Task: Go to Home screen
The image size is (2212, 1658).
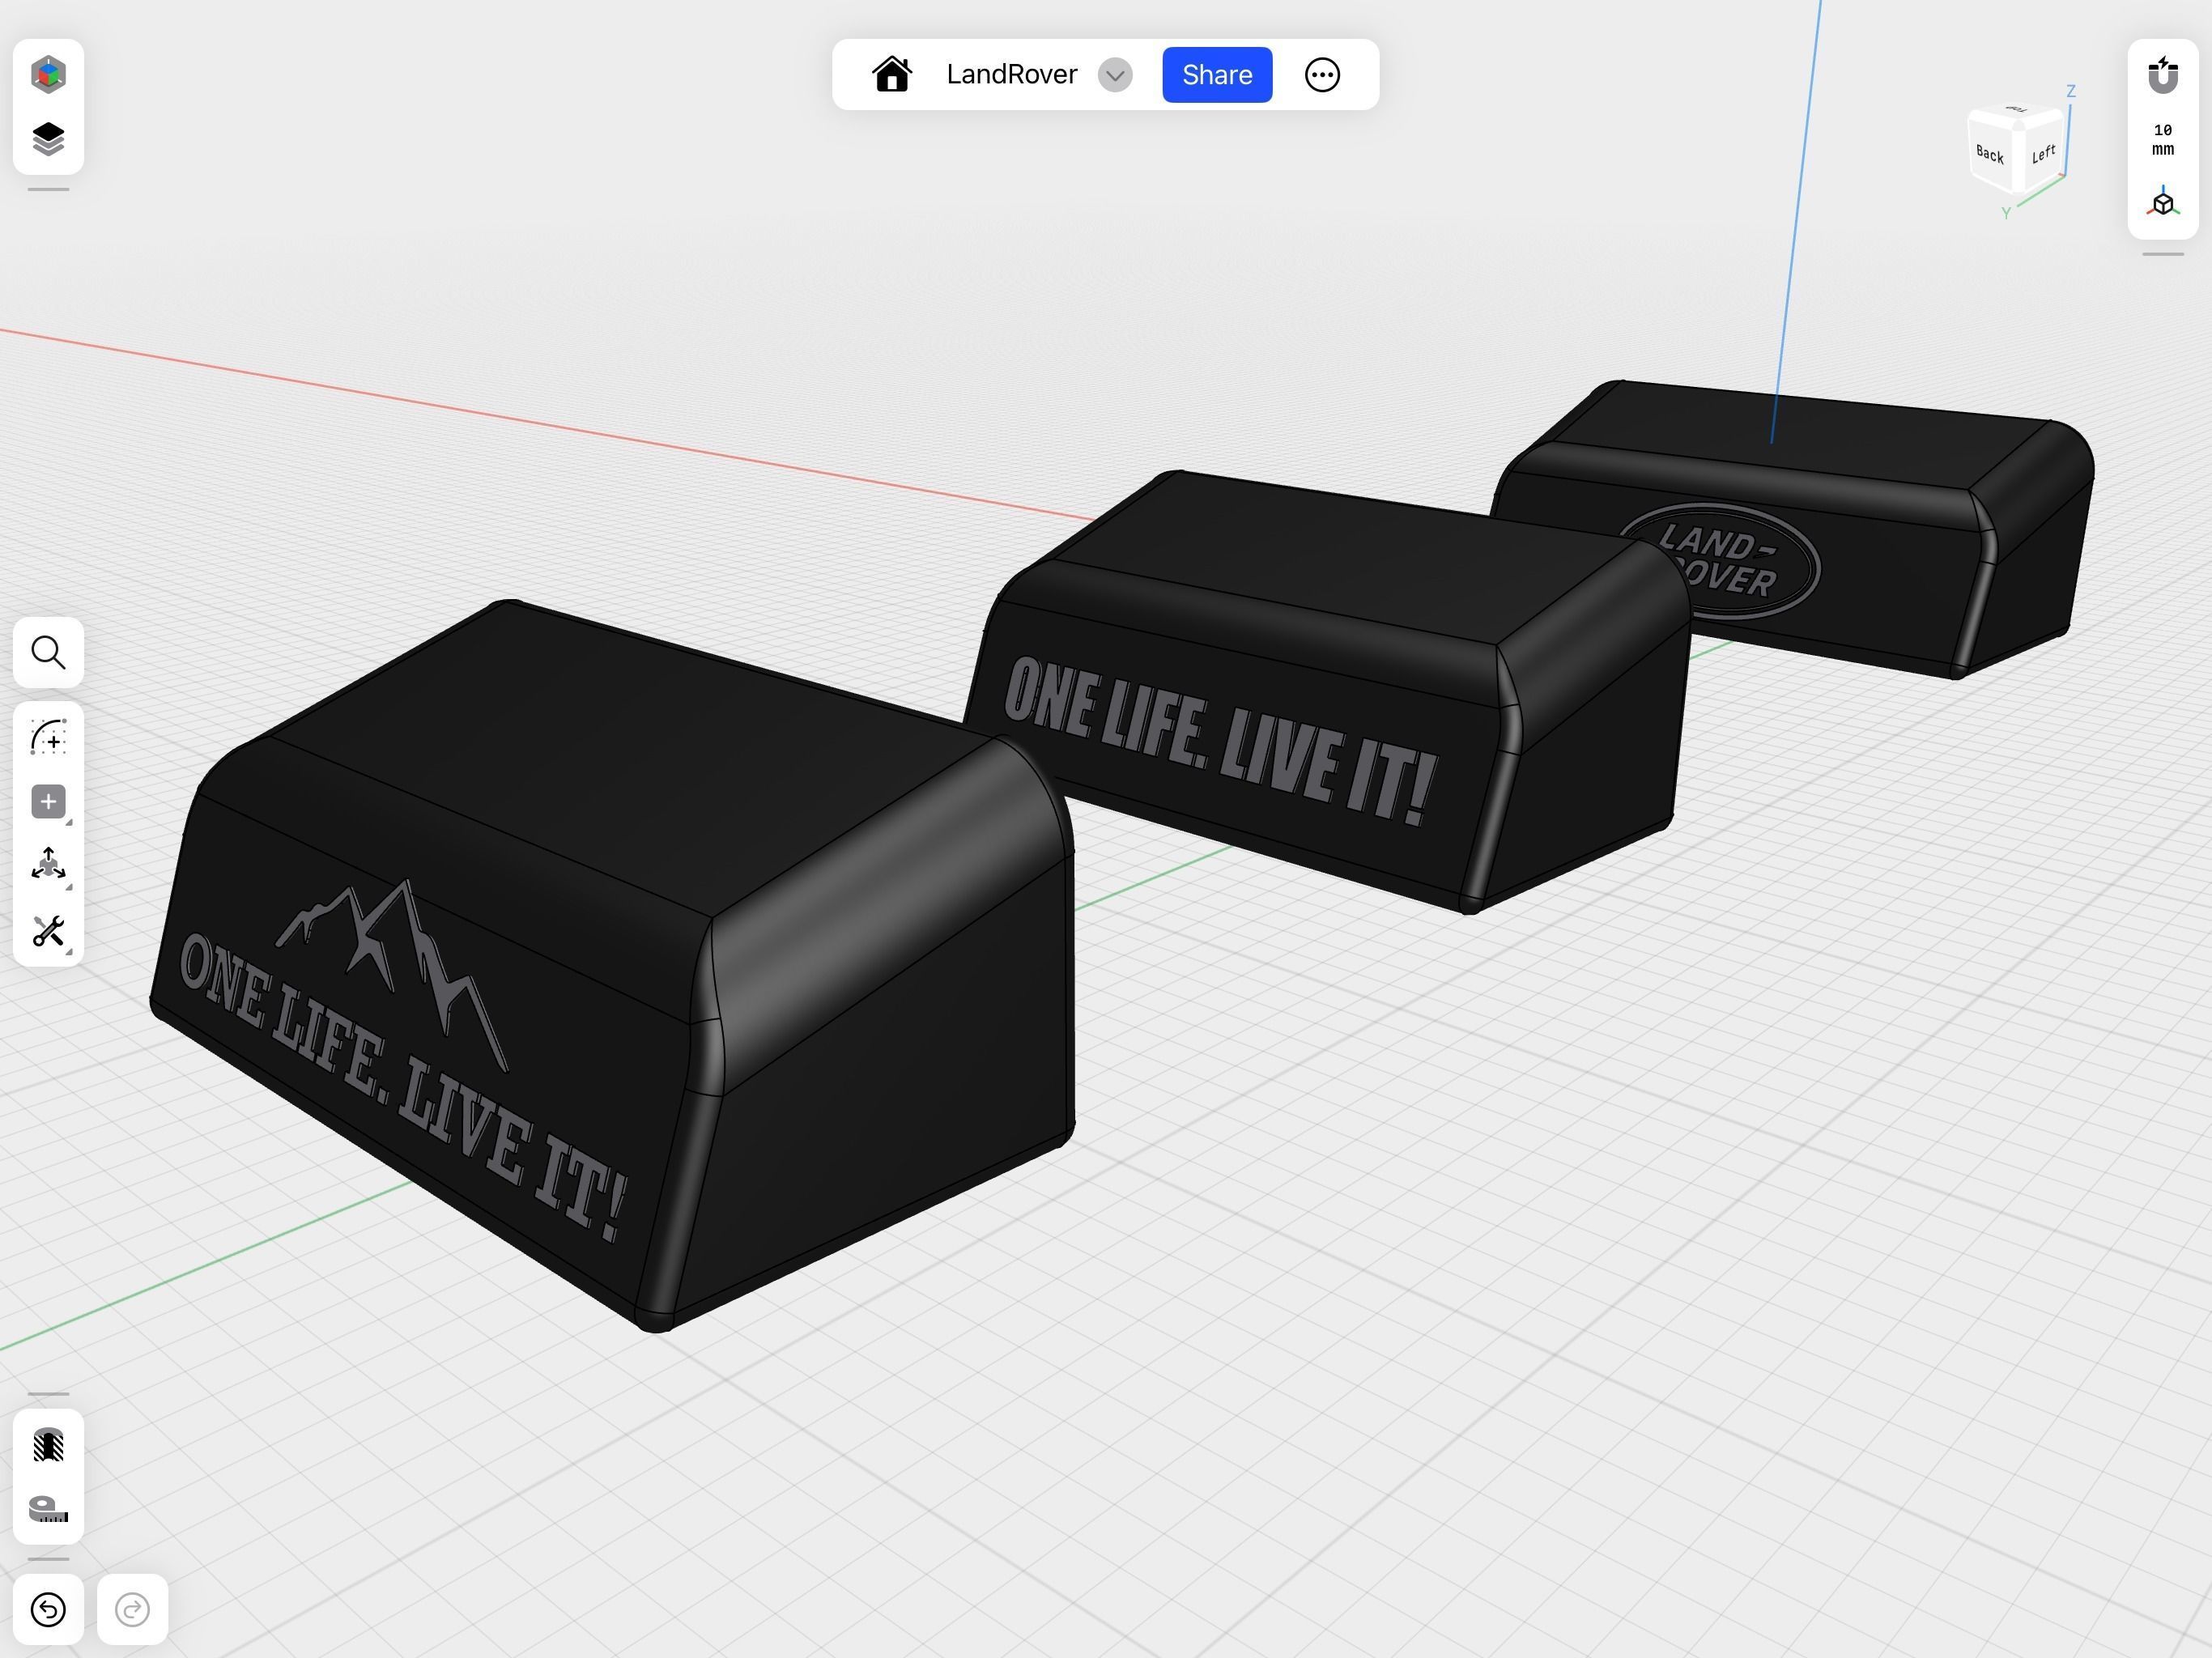Action: point(891,75)
